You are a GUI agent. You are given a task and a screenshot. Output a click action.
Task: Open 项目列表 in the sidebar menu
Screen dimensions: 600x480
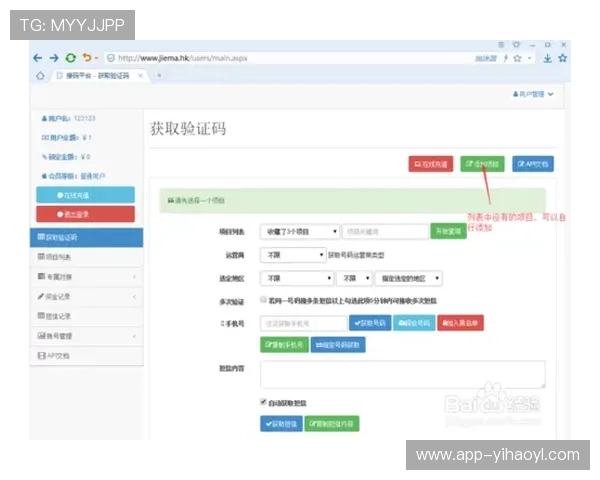(x=86, y=257)
